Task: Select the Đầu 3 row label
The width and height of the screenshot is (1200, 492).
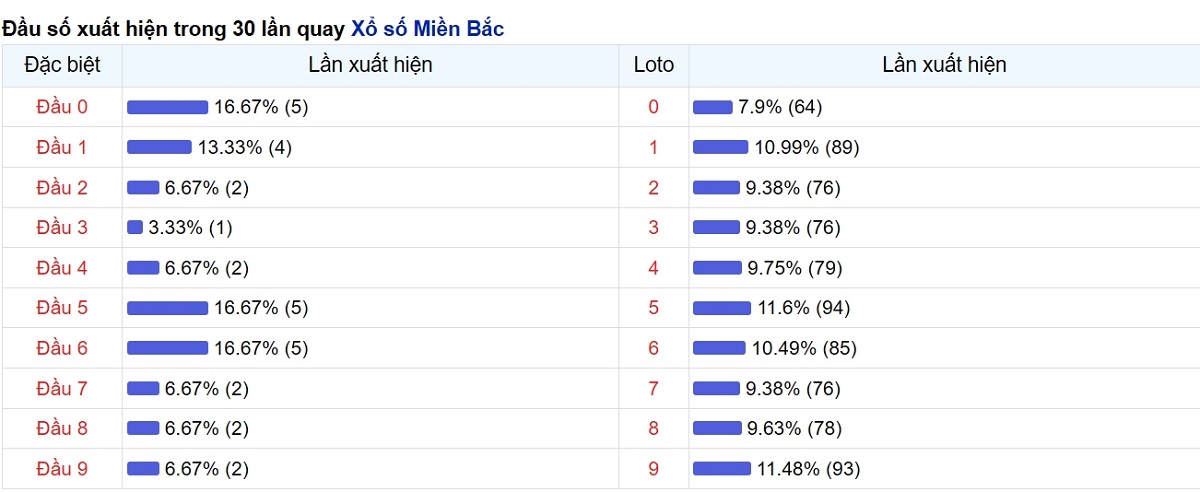Action: (62, 227)
